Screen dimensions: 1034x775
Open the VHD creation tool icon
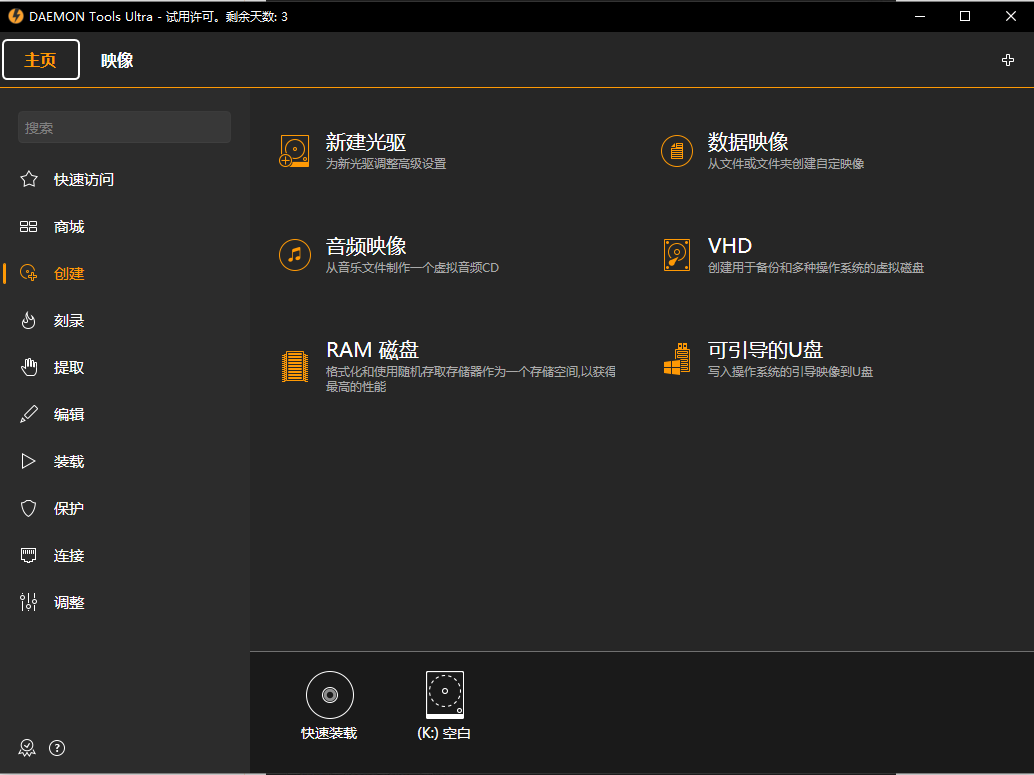[676, 254]
